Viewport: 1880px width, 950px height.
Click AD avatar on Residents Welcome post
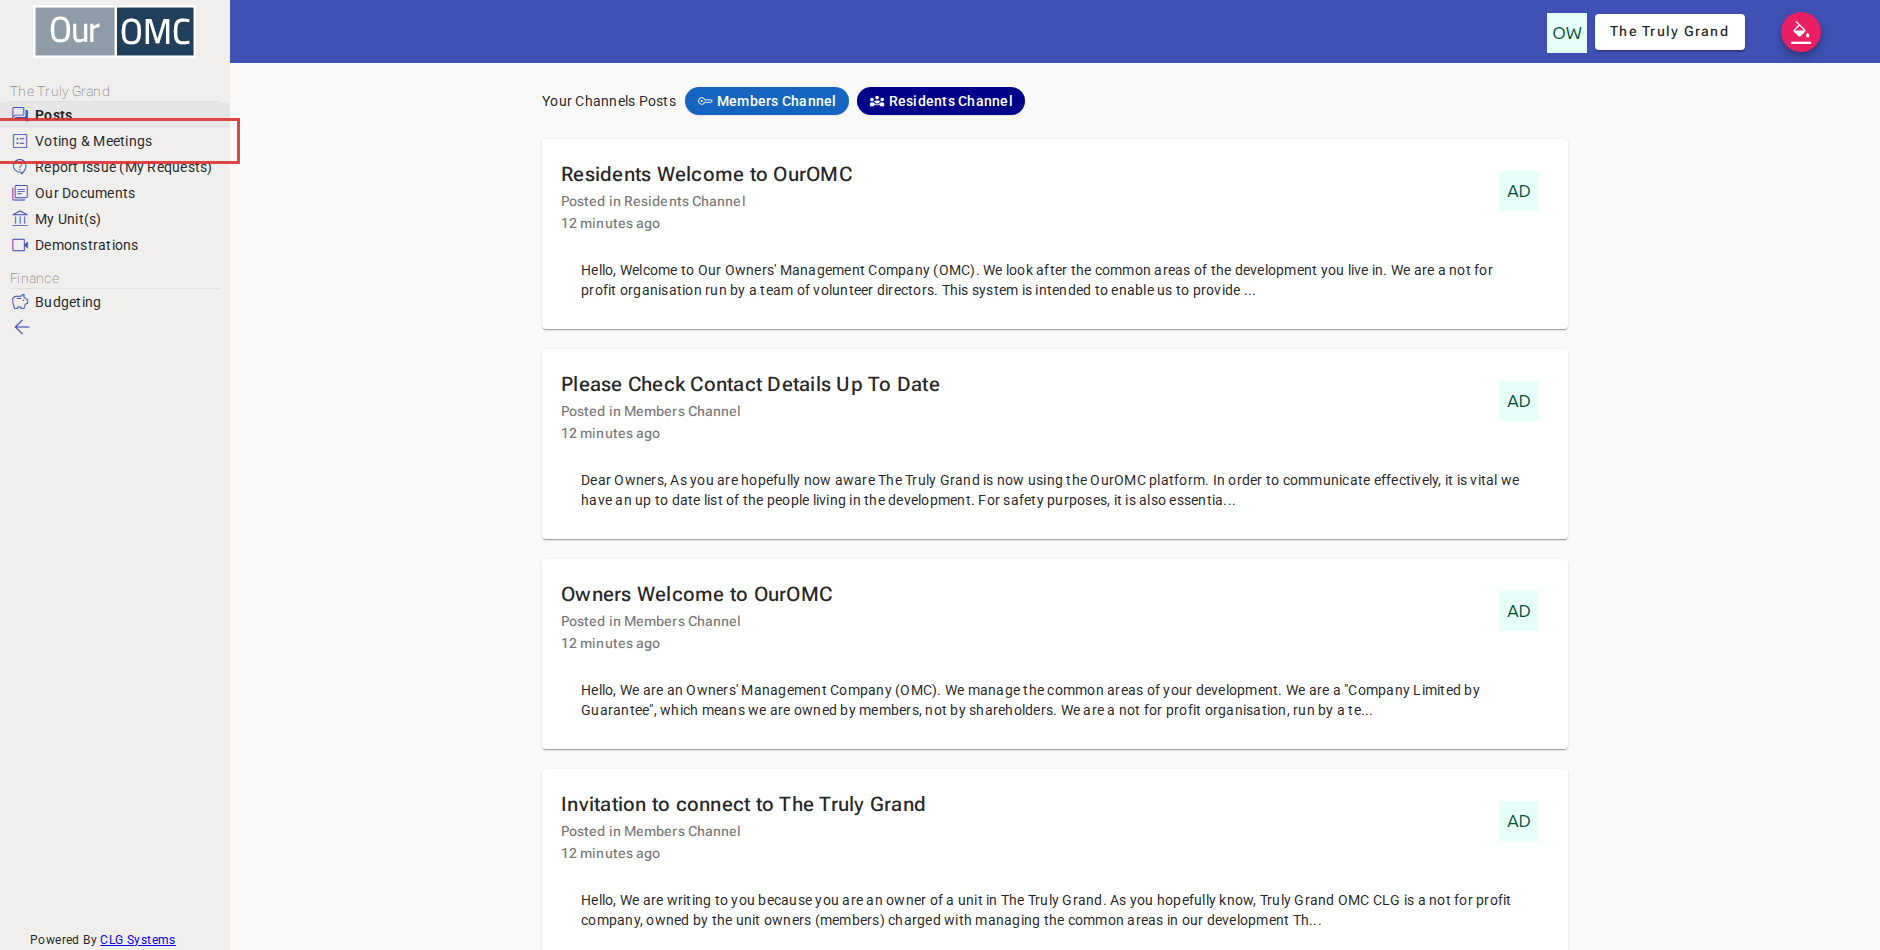point(1519,191)
